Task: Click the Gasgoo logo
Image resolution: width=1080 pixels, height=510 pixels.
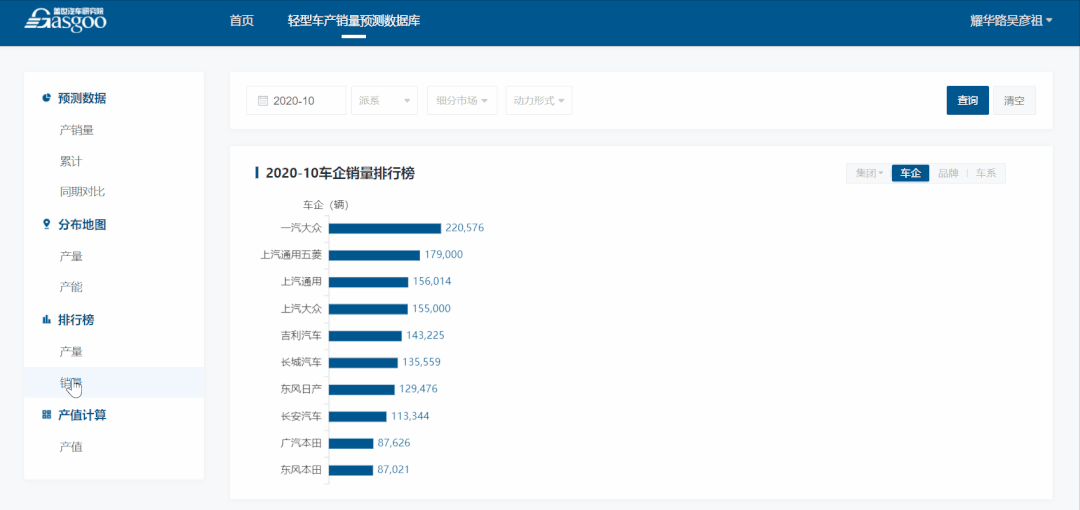Action: (65, 19)
